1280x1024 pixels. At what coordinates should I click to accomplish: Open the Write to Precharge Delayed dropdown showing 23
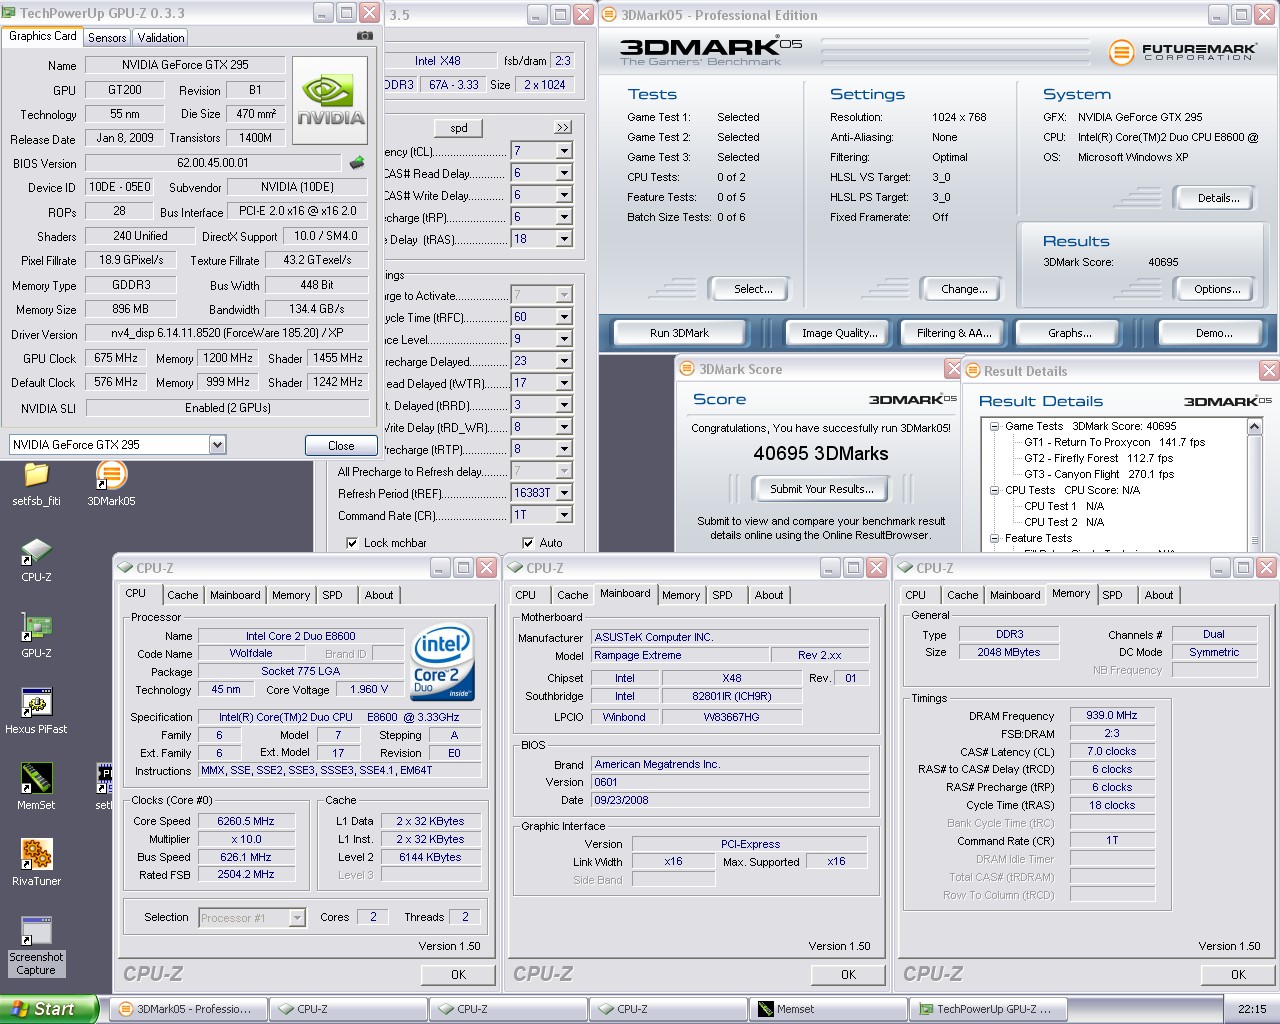coord(564,361)
